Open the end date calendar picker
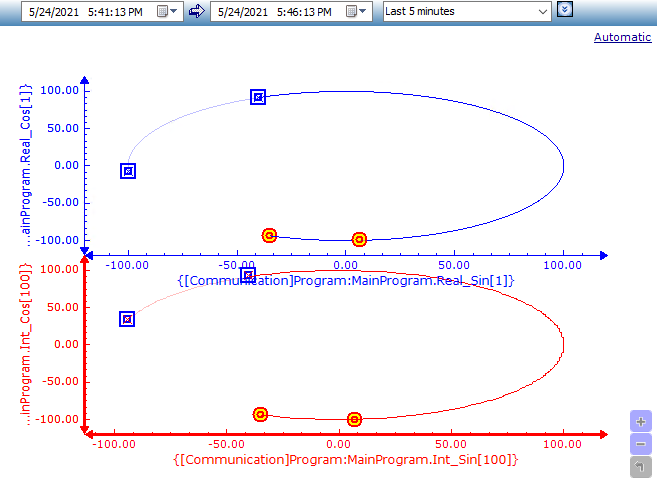Viewport: 657px width, 483px height. pos(351,11)
